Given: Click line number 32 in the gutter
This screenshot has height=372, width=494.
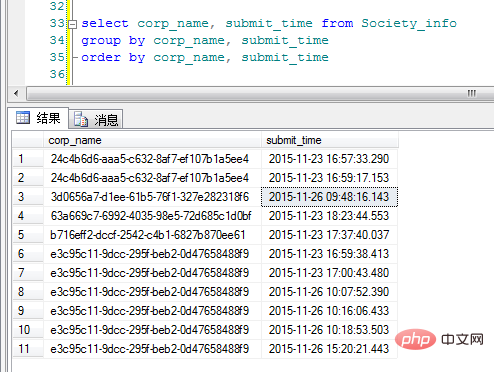Looking at the screenshot, I should [x=57, y=6].
